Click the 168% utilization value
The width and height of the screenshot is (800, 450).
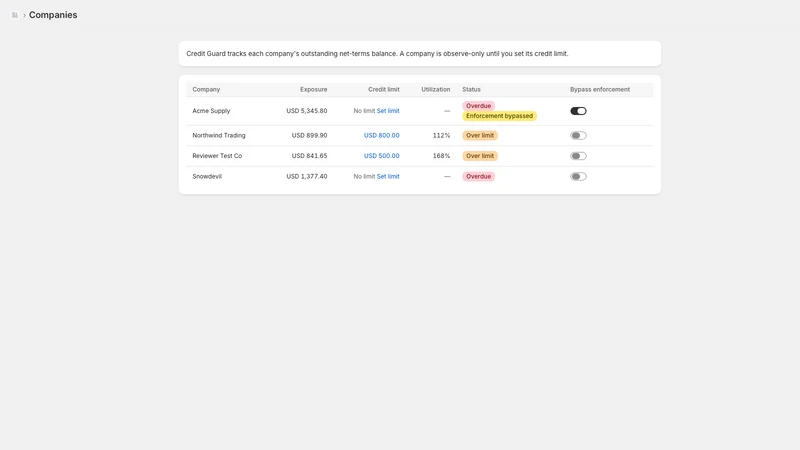(x=441, y=156)
